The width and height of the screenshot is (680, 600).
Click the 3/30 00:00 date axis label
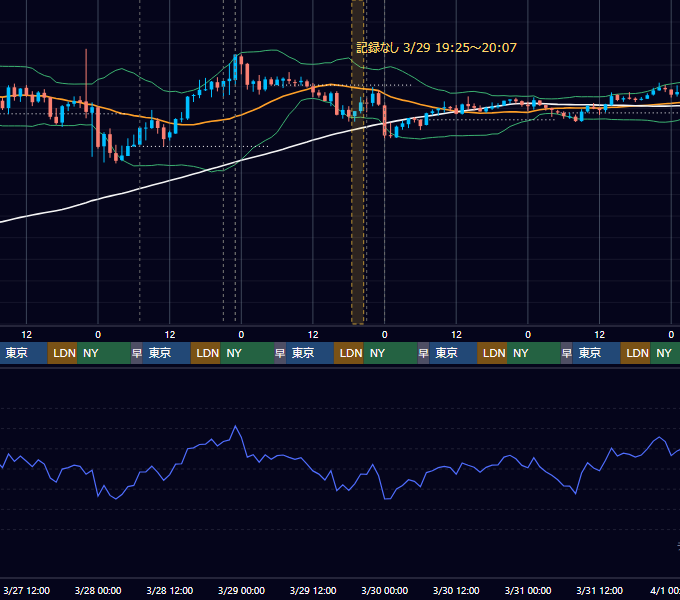[385, 590]
